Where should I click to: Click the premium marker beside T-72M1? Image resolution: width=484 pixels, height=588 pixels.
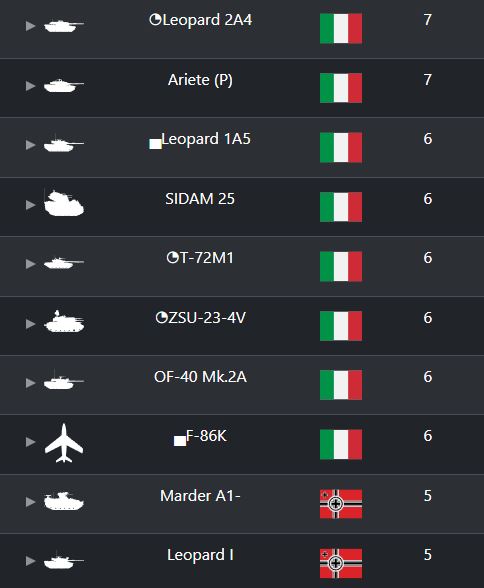(x=172, y=258)
